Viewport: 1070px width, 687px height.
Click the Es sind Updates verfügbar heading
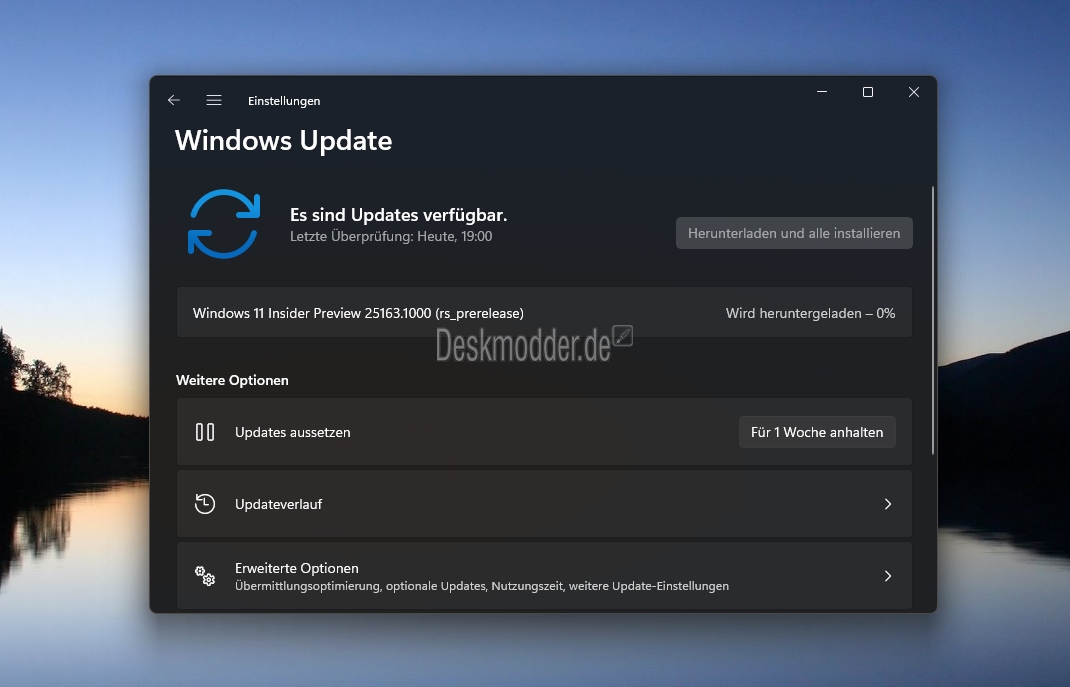(399, 215)
